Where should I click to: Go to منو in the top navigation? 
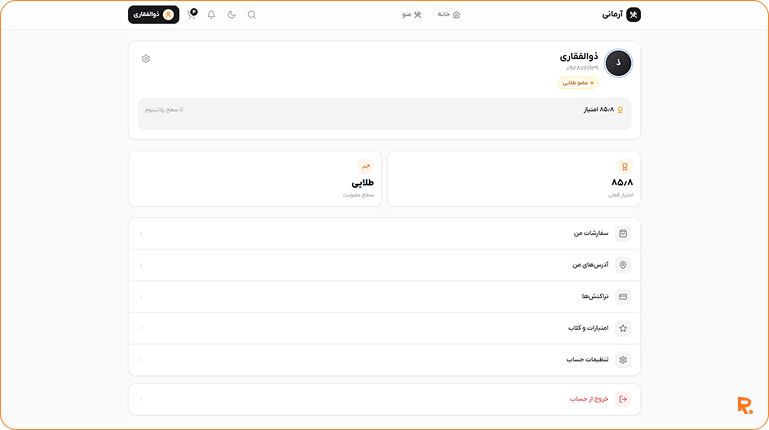pos(411,15)
